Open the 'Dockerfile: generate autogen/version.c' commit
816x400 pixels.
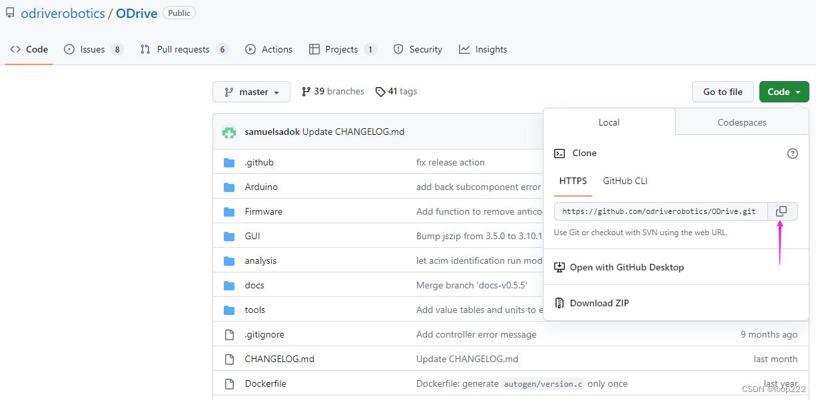click(x=521, y=384)
